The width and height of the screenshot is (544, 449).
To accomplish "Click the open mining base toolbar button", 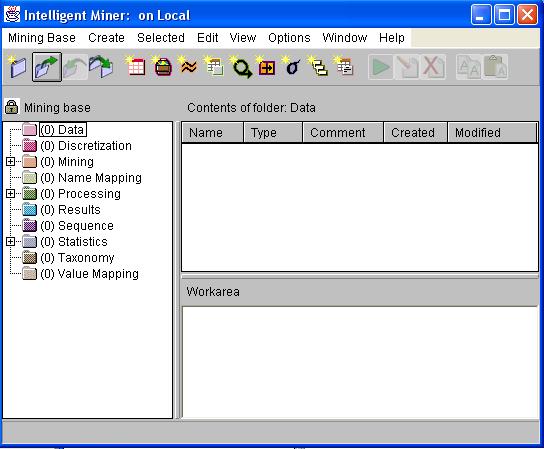I will tap(47, 67).
